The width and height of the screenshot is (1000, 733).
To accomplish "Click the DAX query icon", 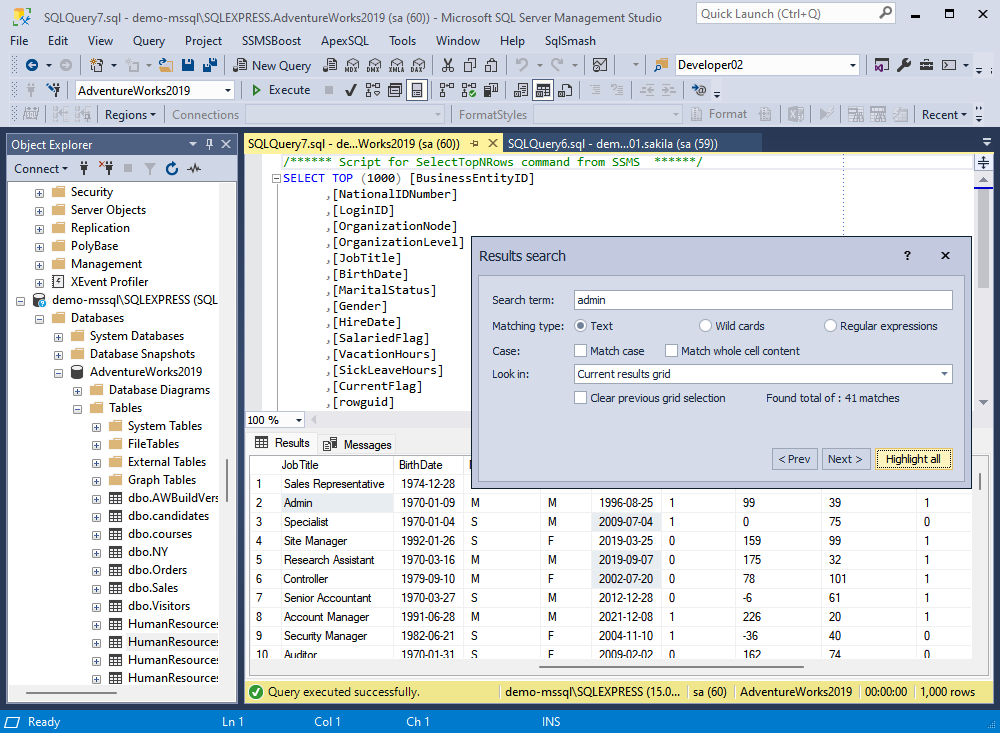I will 418,65.
